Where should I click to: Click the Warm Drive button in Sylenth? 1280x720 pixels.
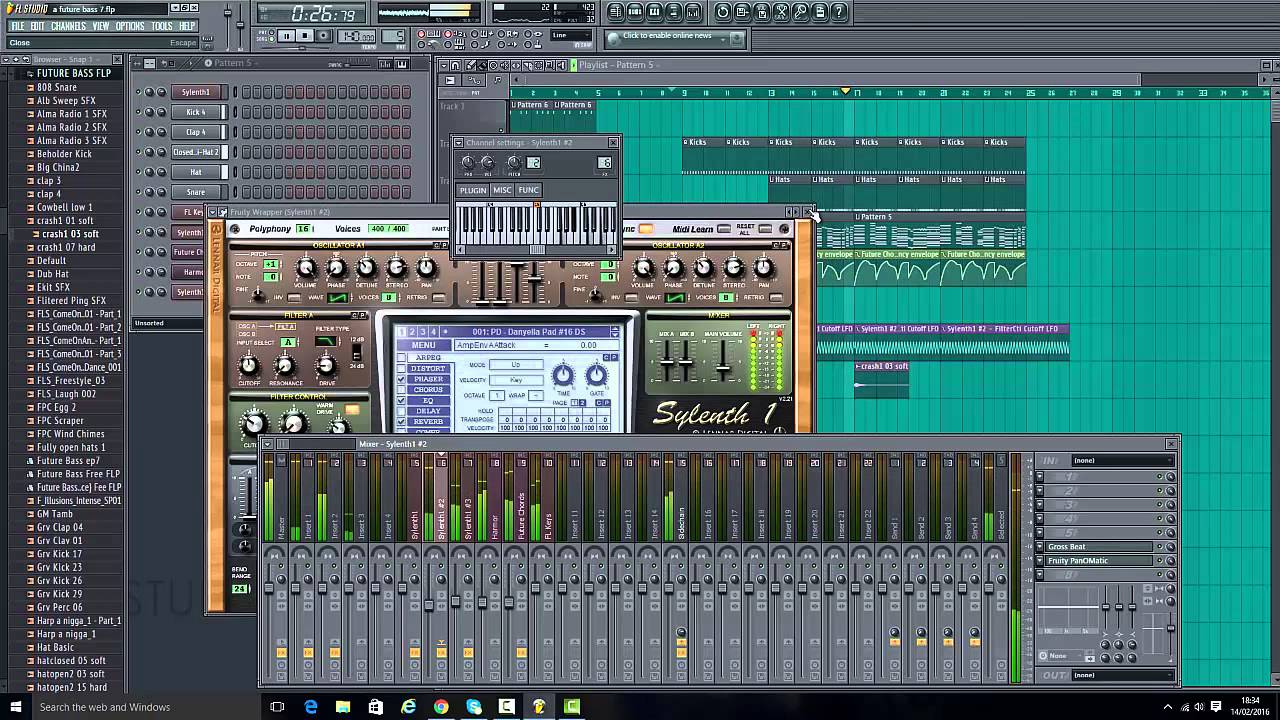(352, 409)
